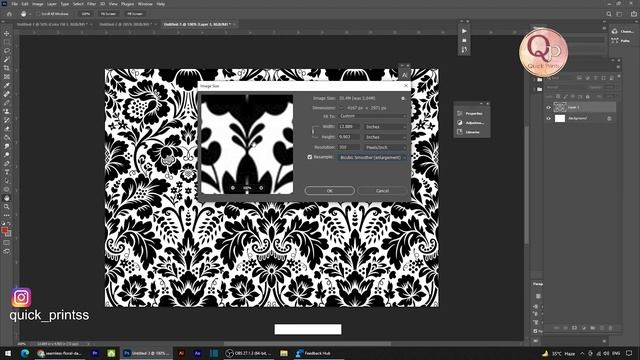Zoom out the Image Size preview
Viewport: 640px width, 360px height.
click(x=233, y=188)
